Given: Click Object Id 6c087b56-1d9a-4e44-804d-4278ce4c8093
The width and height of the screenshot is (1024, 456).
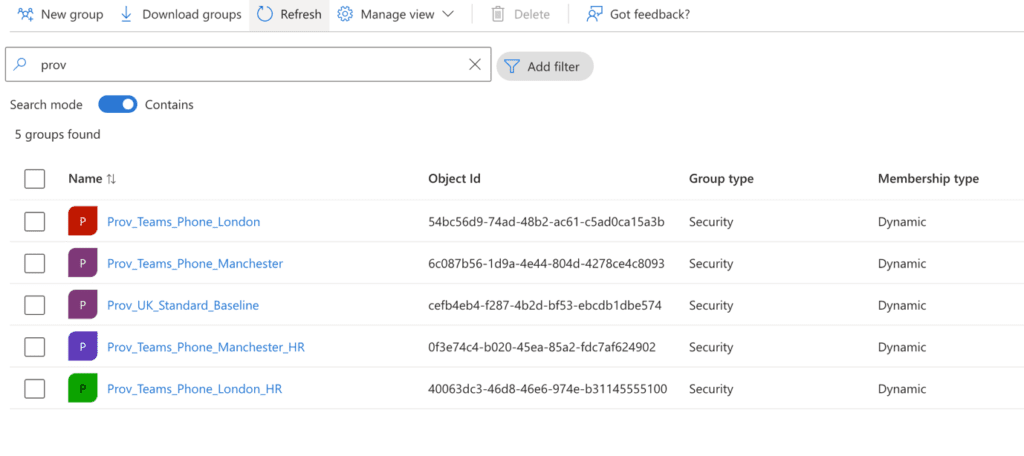Looking at the screenshot, I should coord(546,264).
